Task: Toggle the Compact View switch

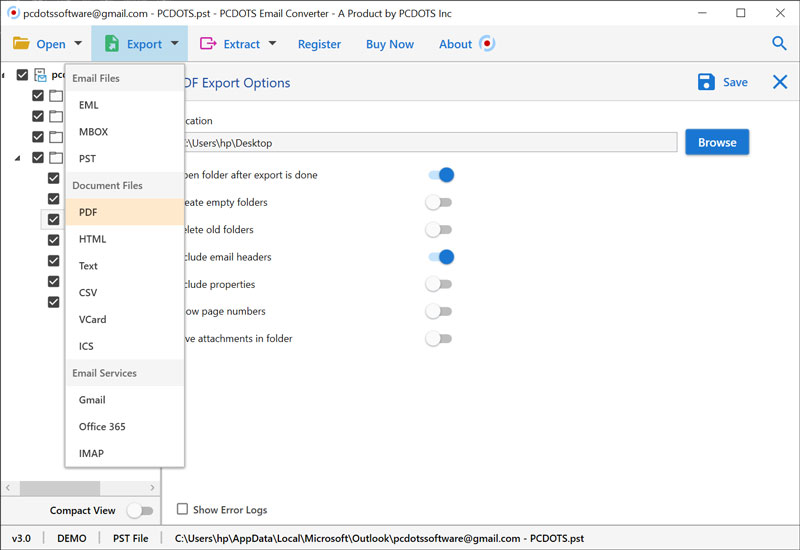Action: point(140,510)
